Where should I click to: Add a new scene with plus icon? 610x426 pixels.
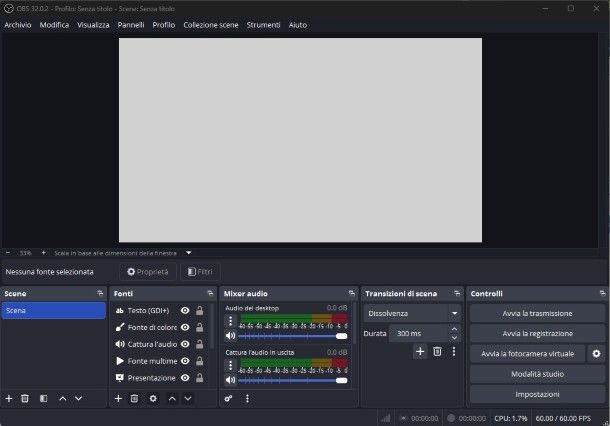click(x=9, y=398)
